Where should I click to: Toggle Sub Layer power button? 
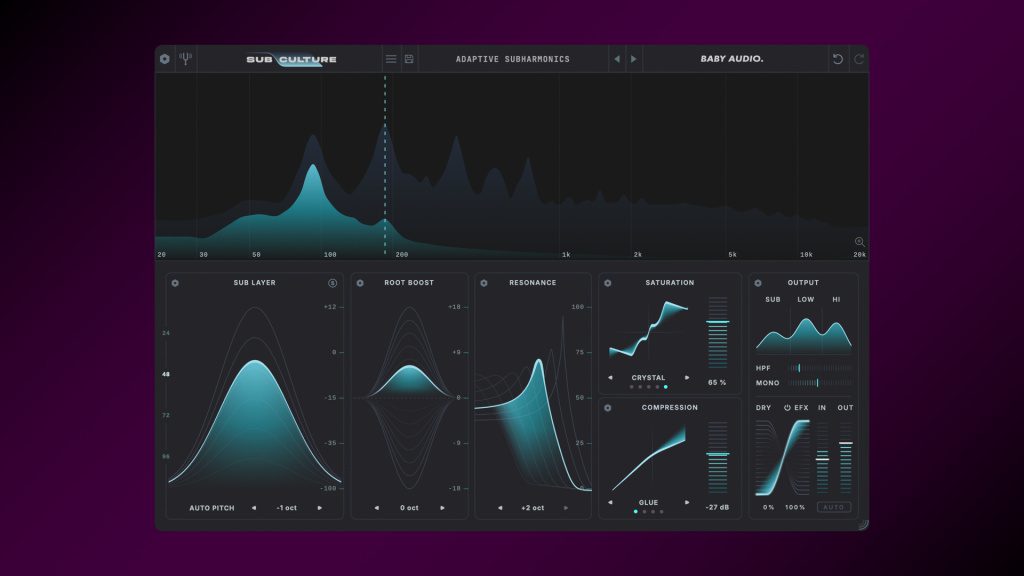[175, 283]
